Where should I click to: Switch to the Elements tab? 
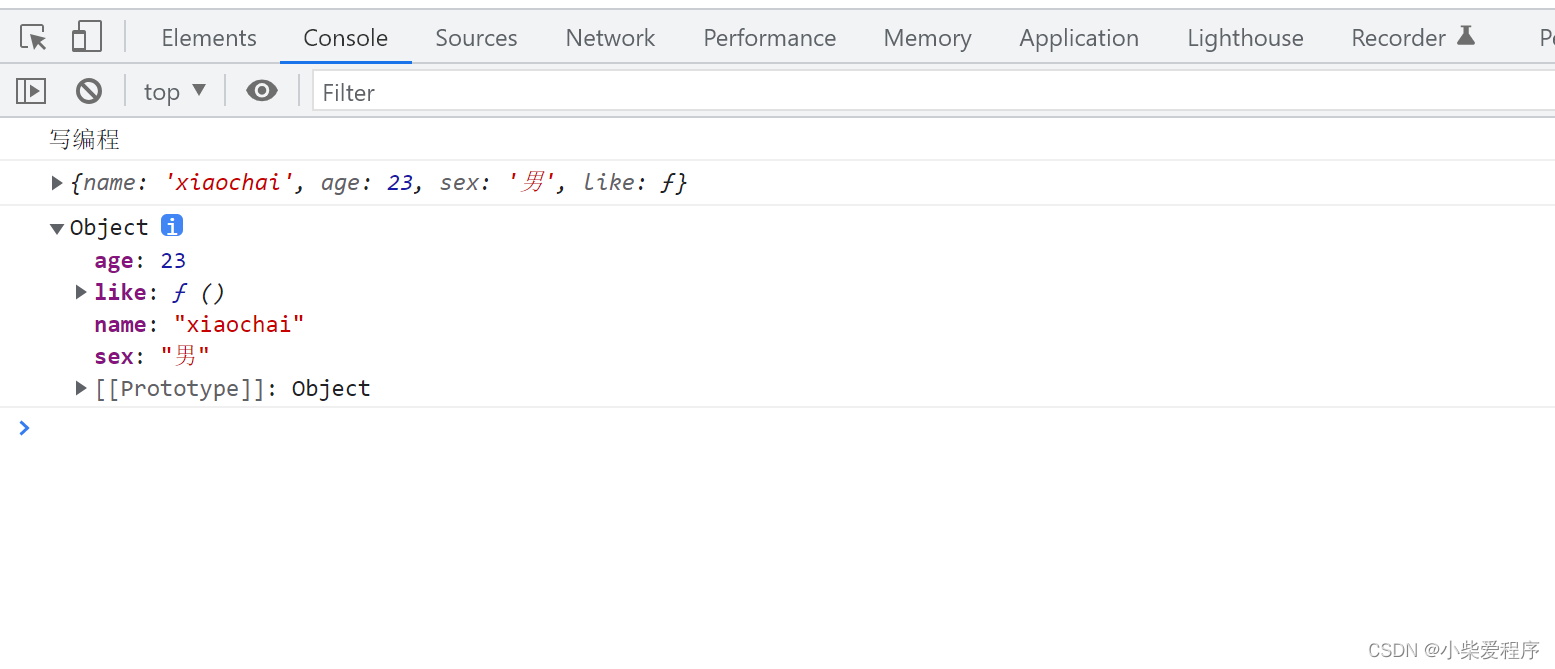(209, 38)
